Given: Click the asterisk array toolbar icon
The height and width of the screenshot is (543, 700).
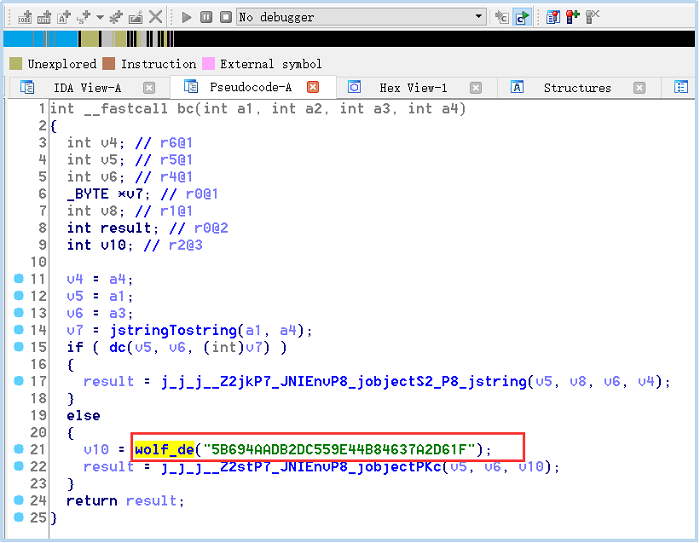Looking at the screenshot, I should [116, 17].
